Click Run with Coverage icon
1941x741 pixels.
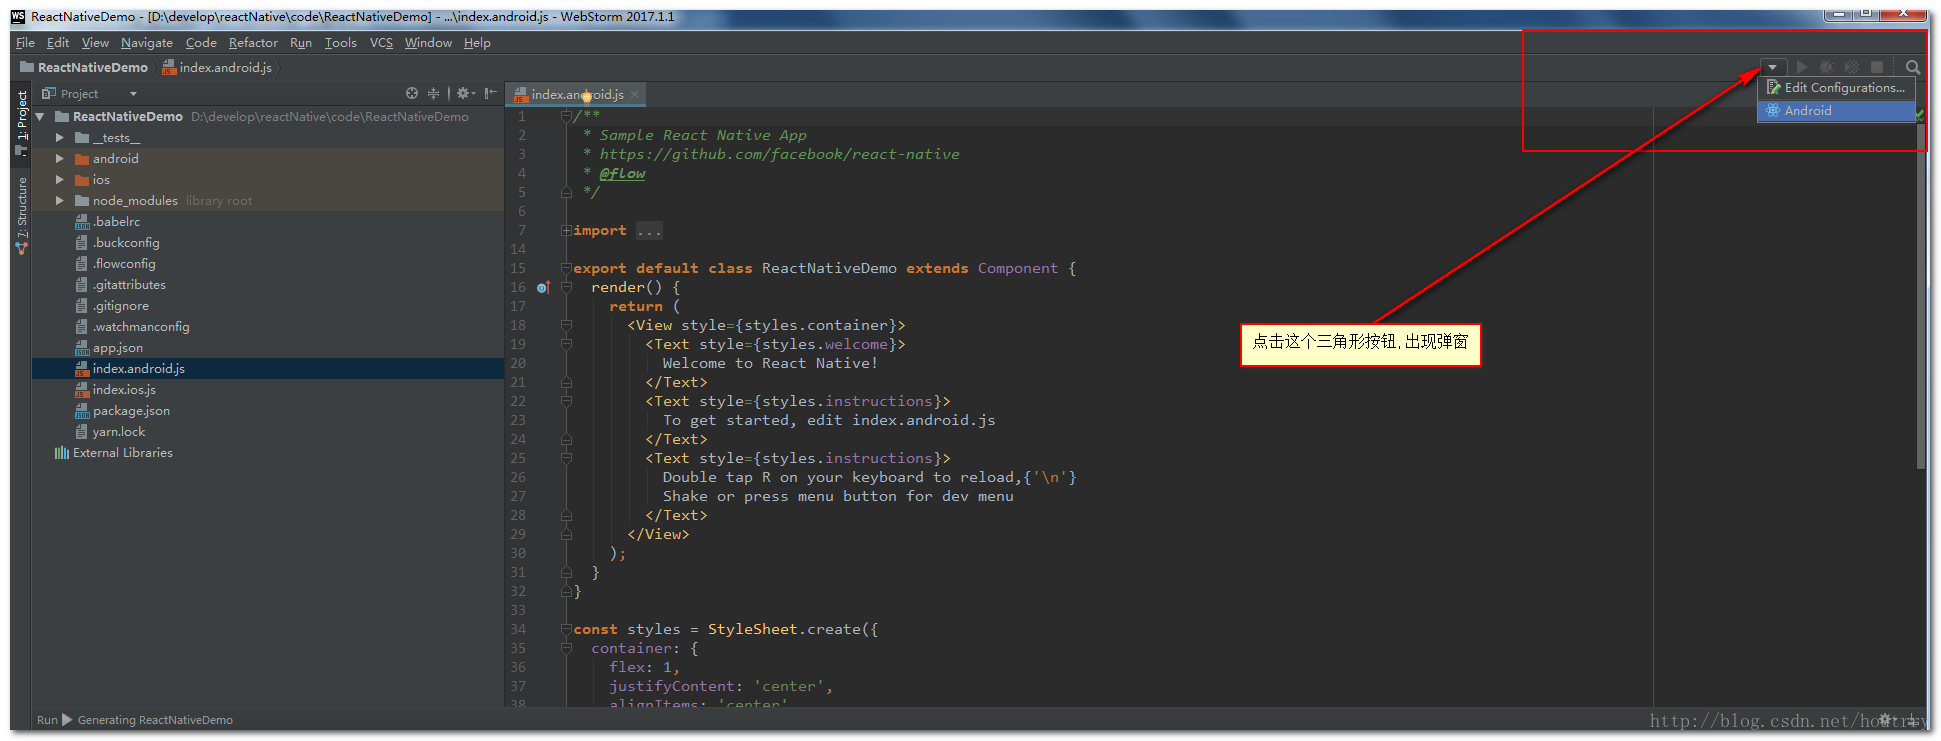[1852, 67]
